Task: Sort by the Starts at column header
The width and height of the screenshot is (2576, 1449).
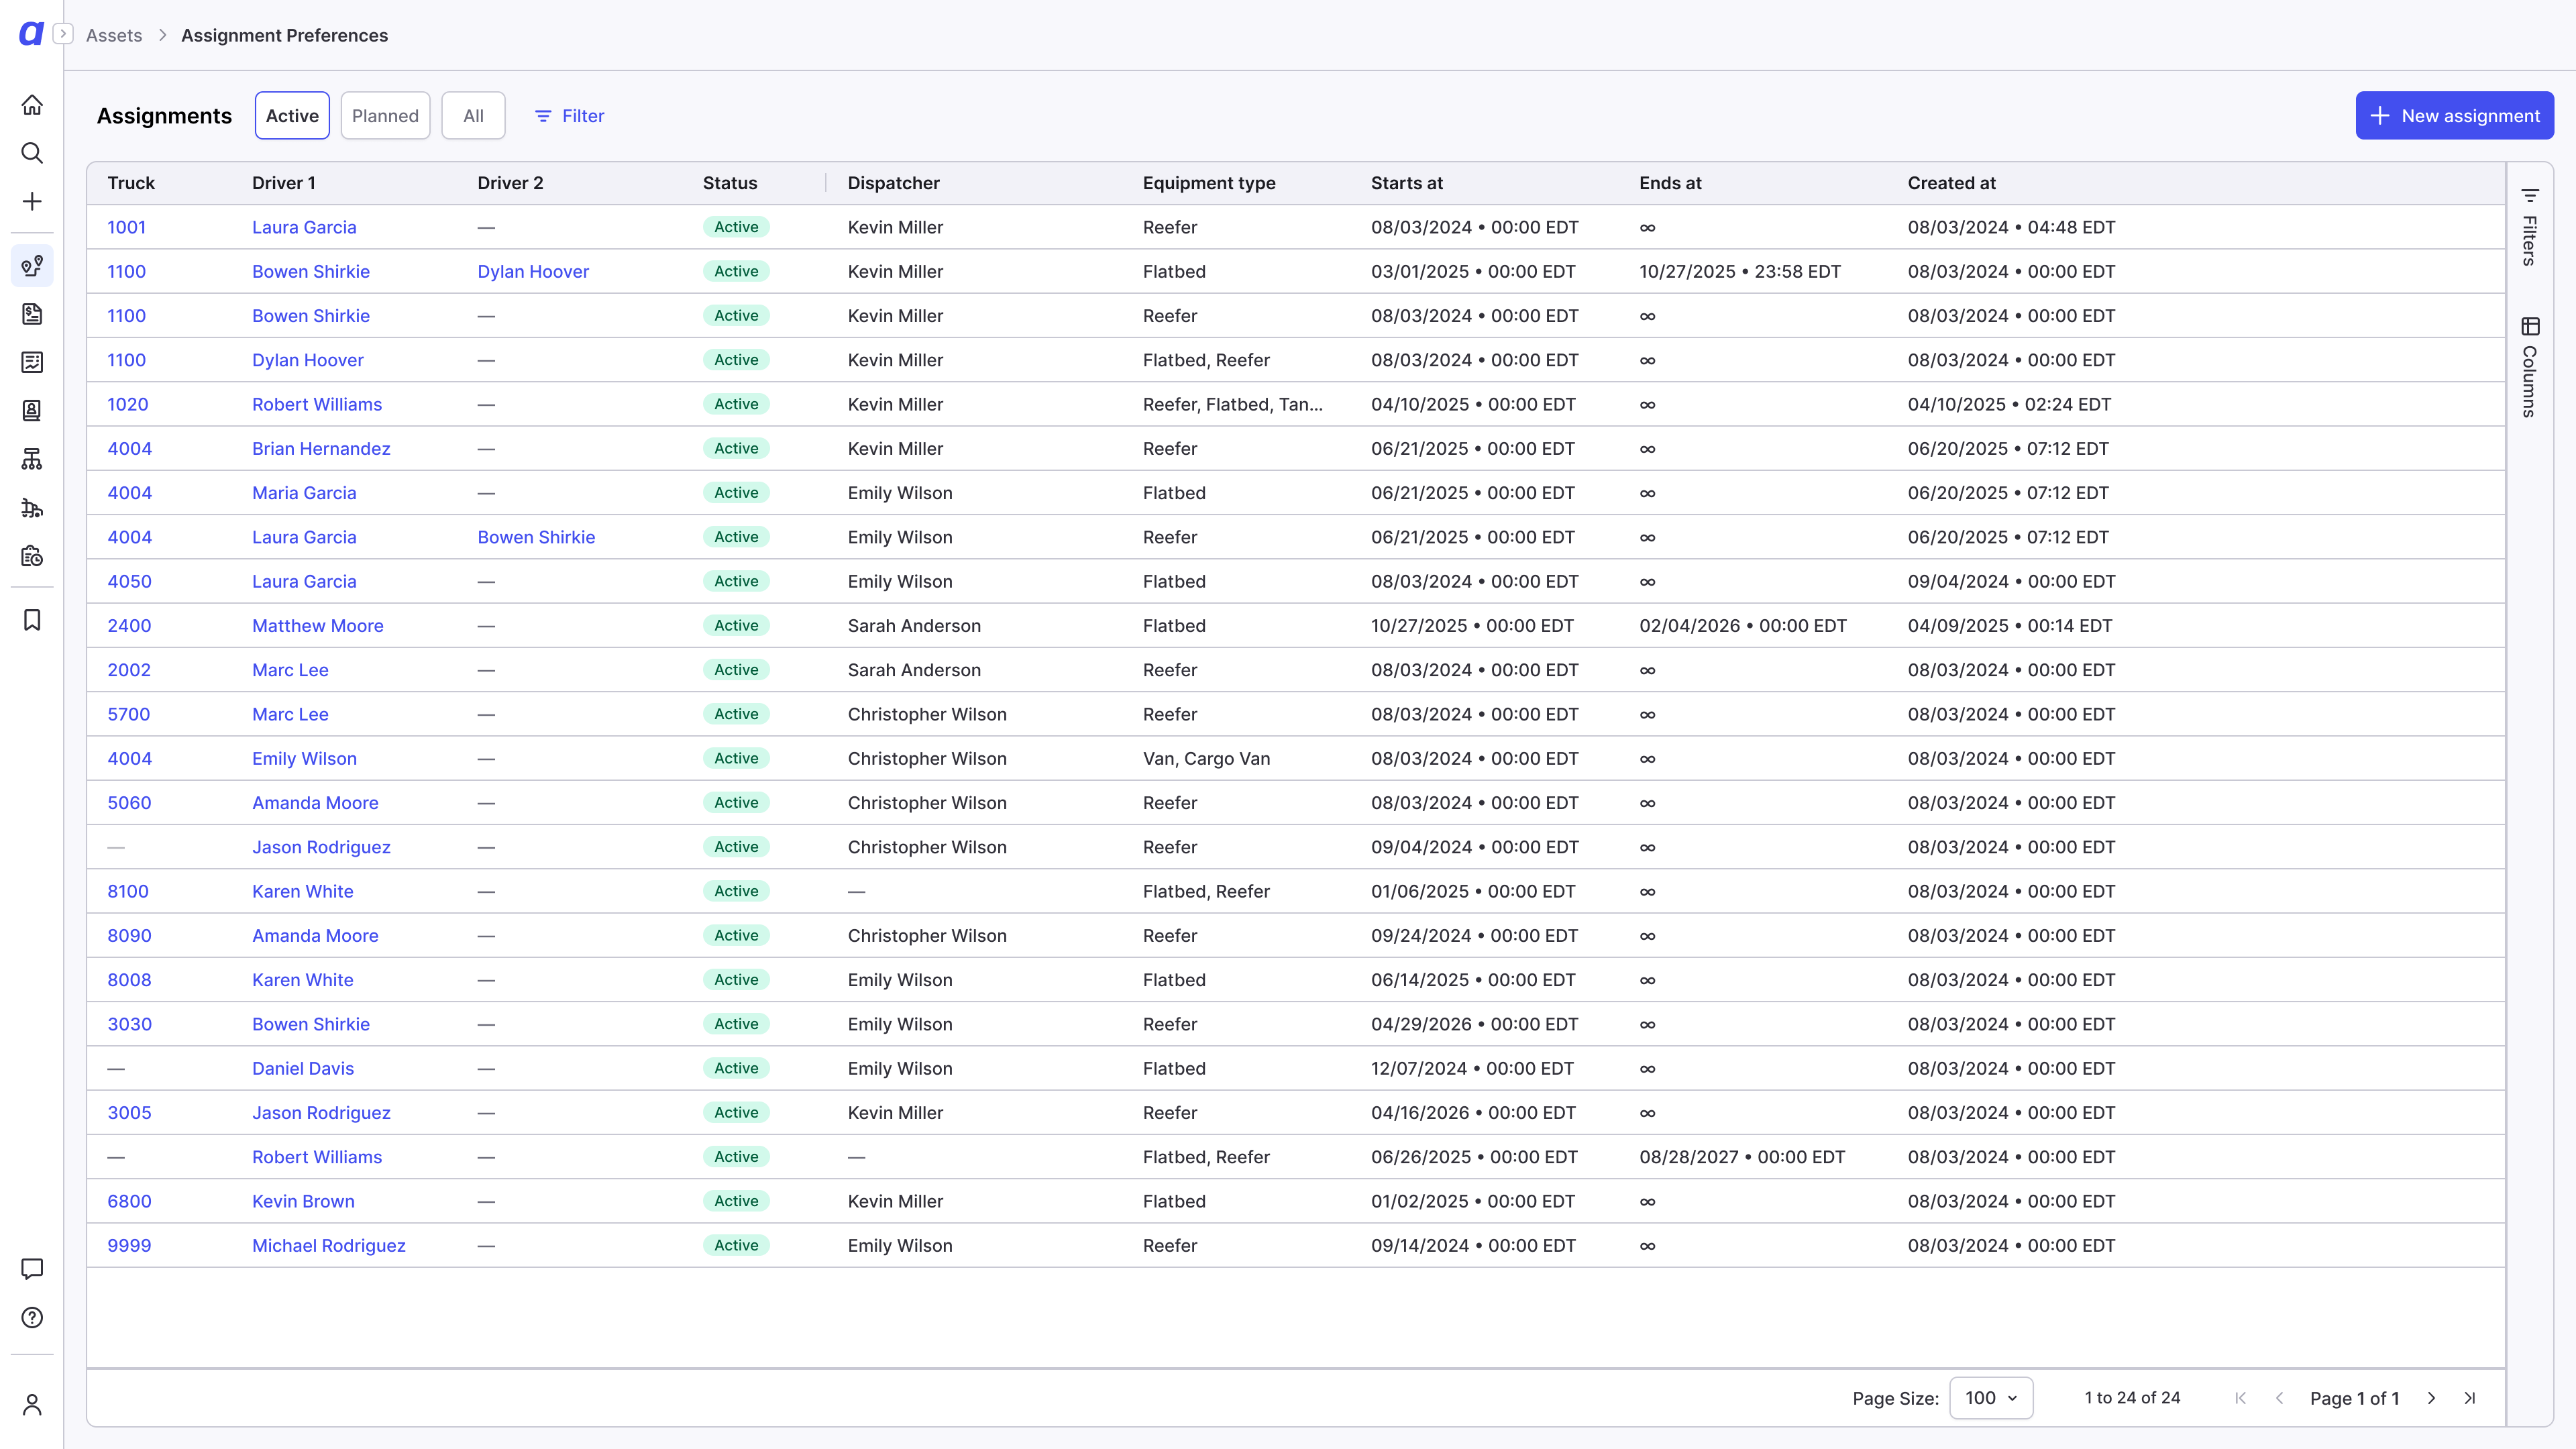Action: (x=1406, y=183)
